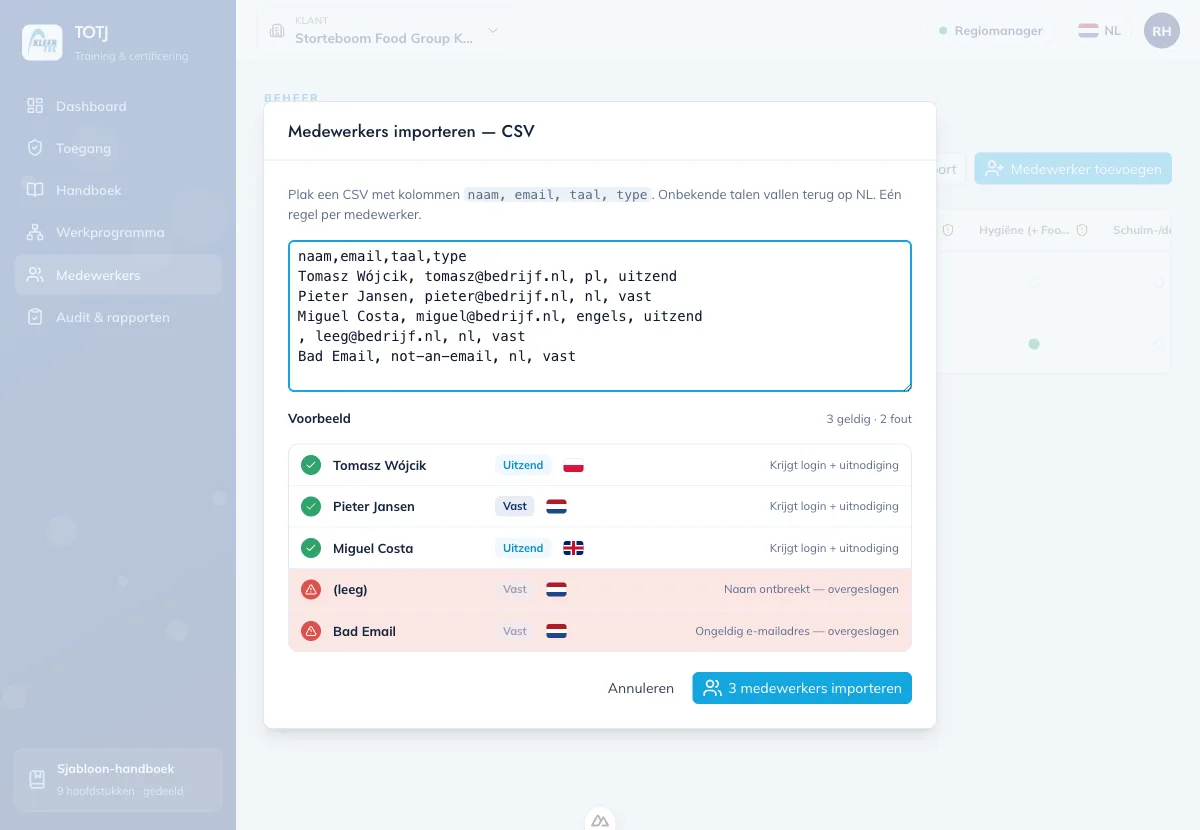The width and height of the screenshot is (1200, 830).
Task: Click the Medewerker toevoegen button
Action: (x=1073, y=169)
